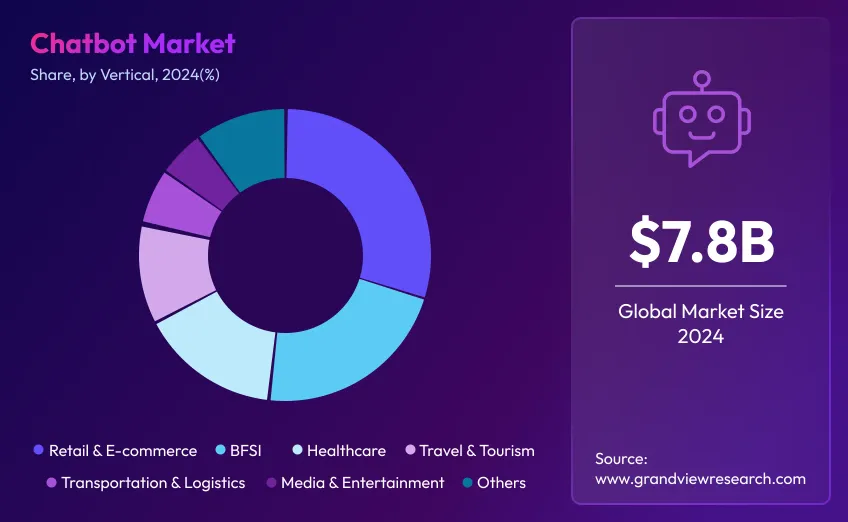The image size is (848, 522).
Task: Select the Others legend label
Action: pos(501,483)
